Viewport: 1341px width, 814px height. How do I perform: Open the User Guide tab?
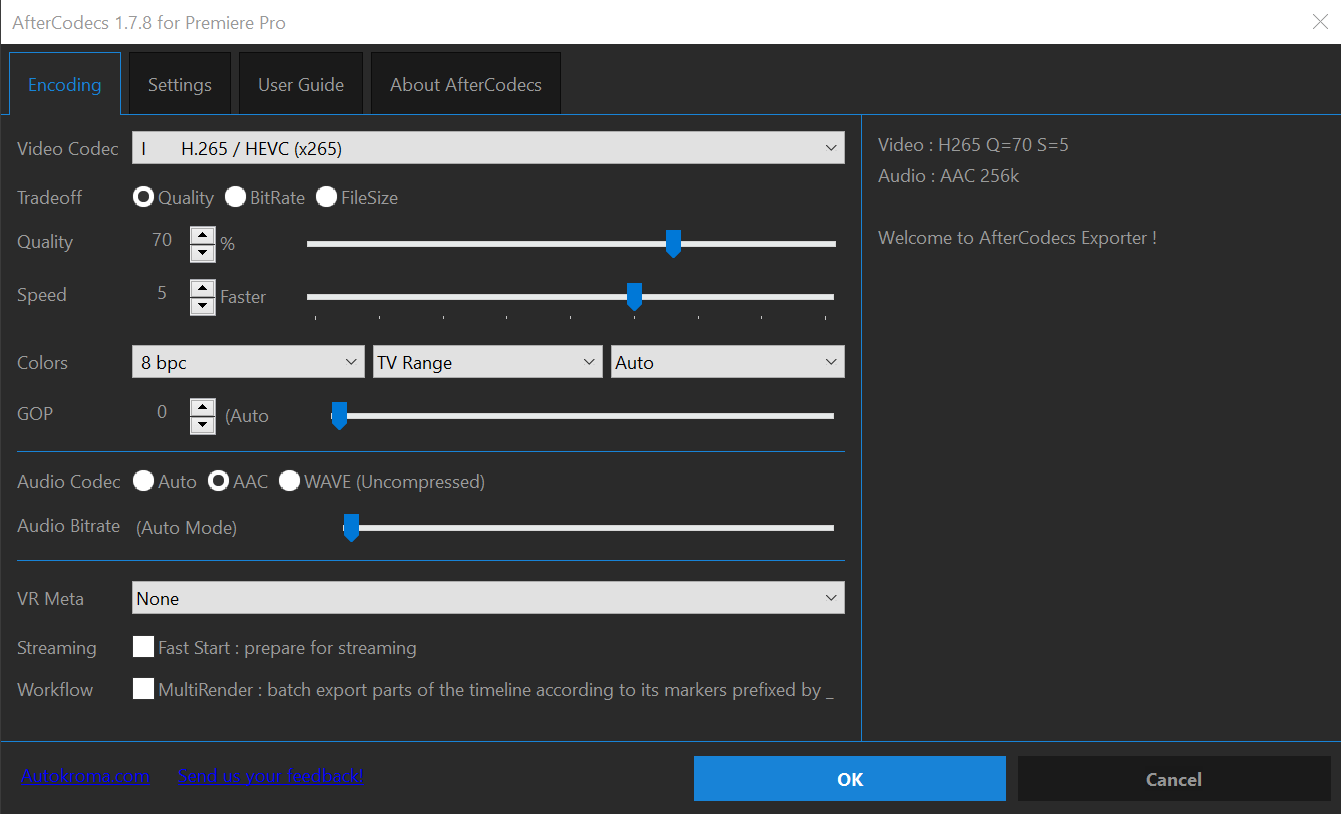(x=300, y=84)
